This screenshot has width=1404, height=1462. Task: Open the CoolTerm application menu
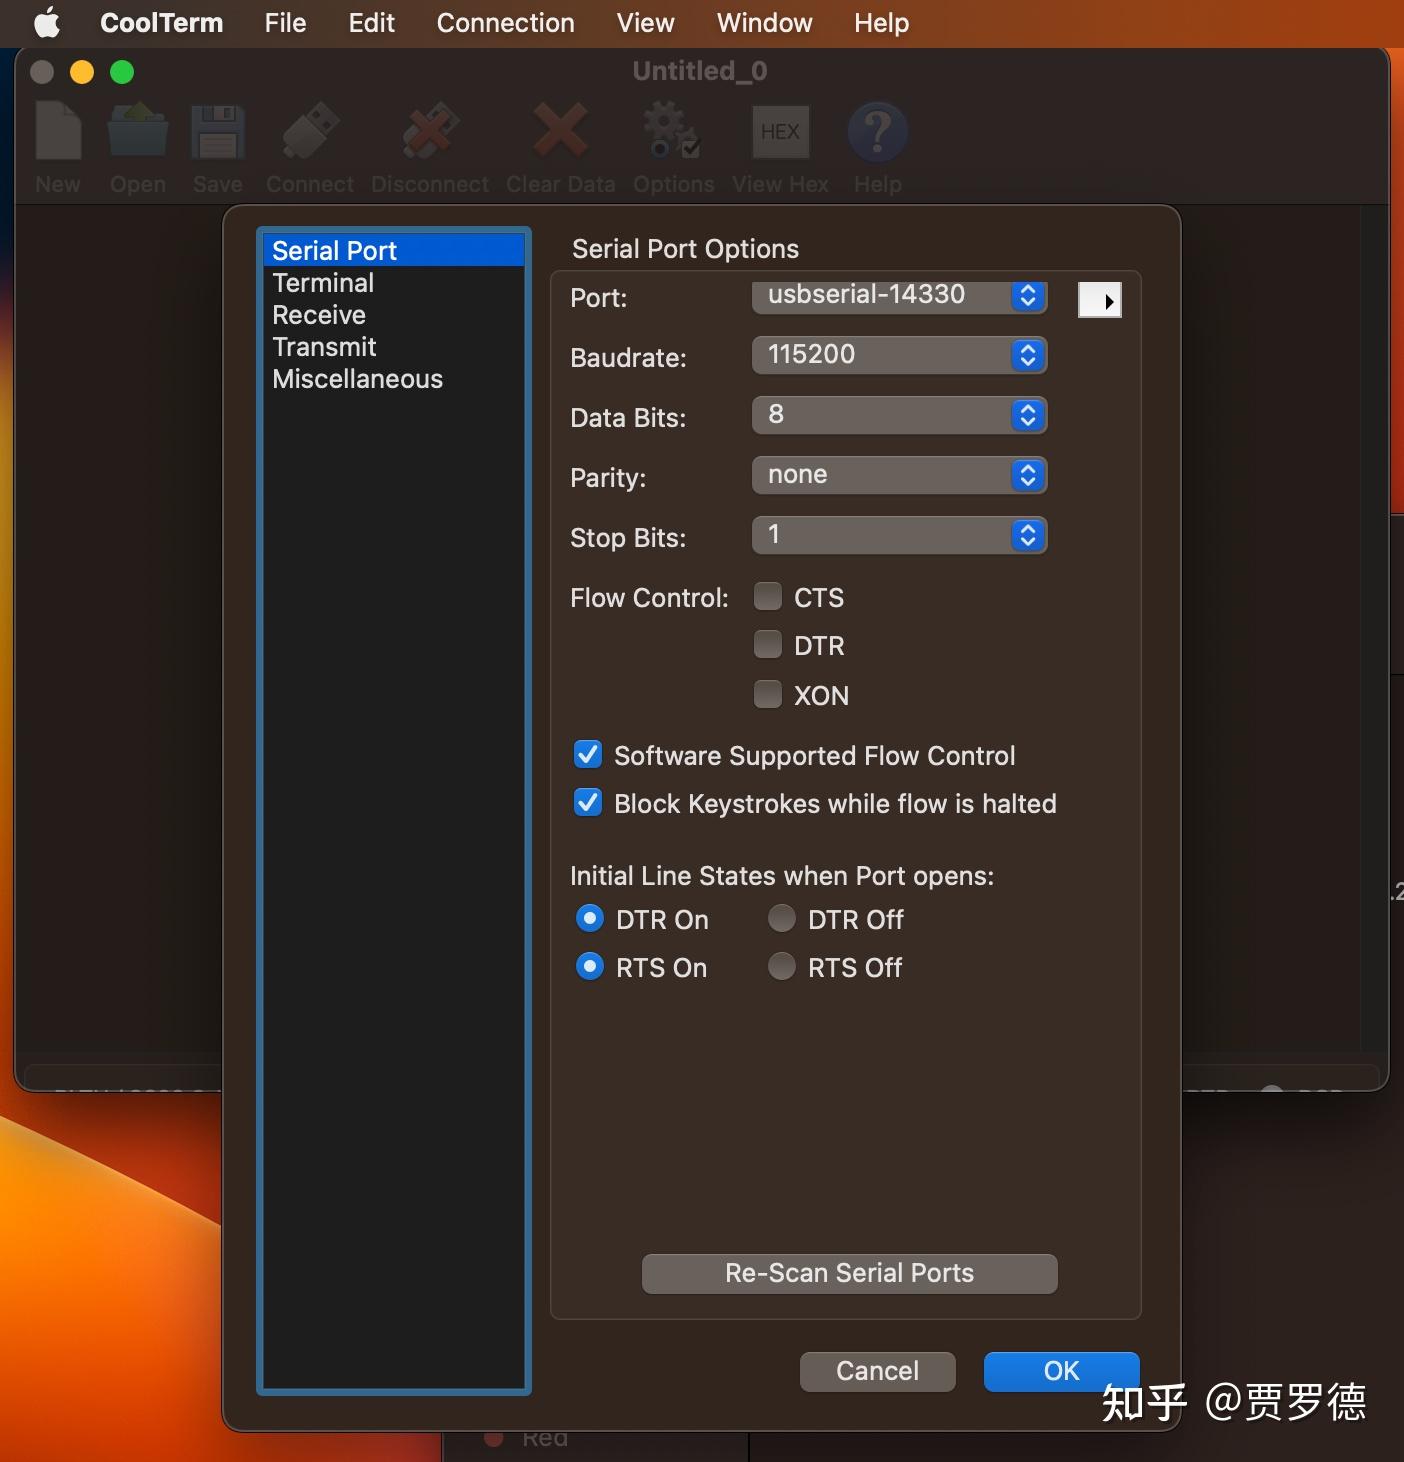pos(162,23)
